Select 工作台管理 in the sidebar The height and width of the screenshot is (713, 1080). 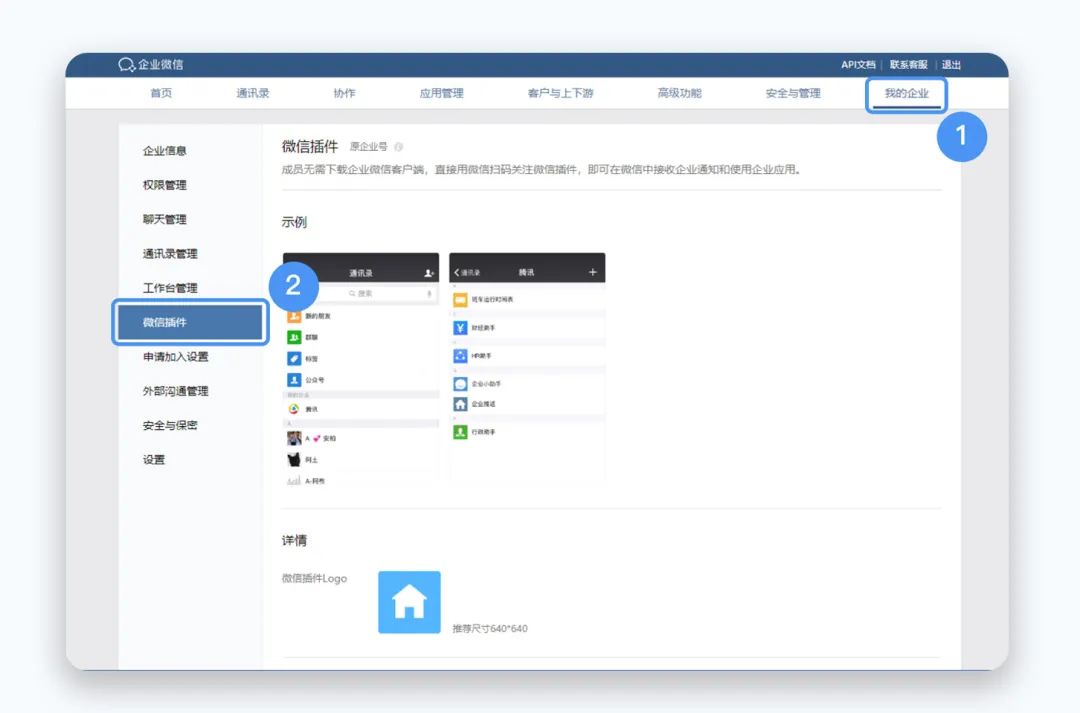[x=170, y=288]
